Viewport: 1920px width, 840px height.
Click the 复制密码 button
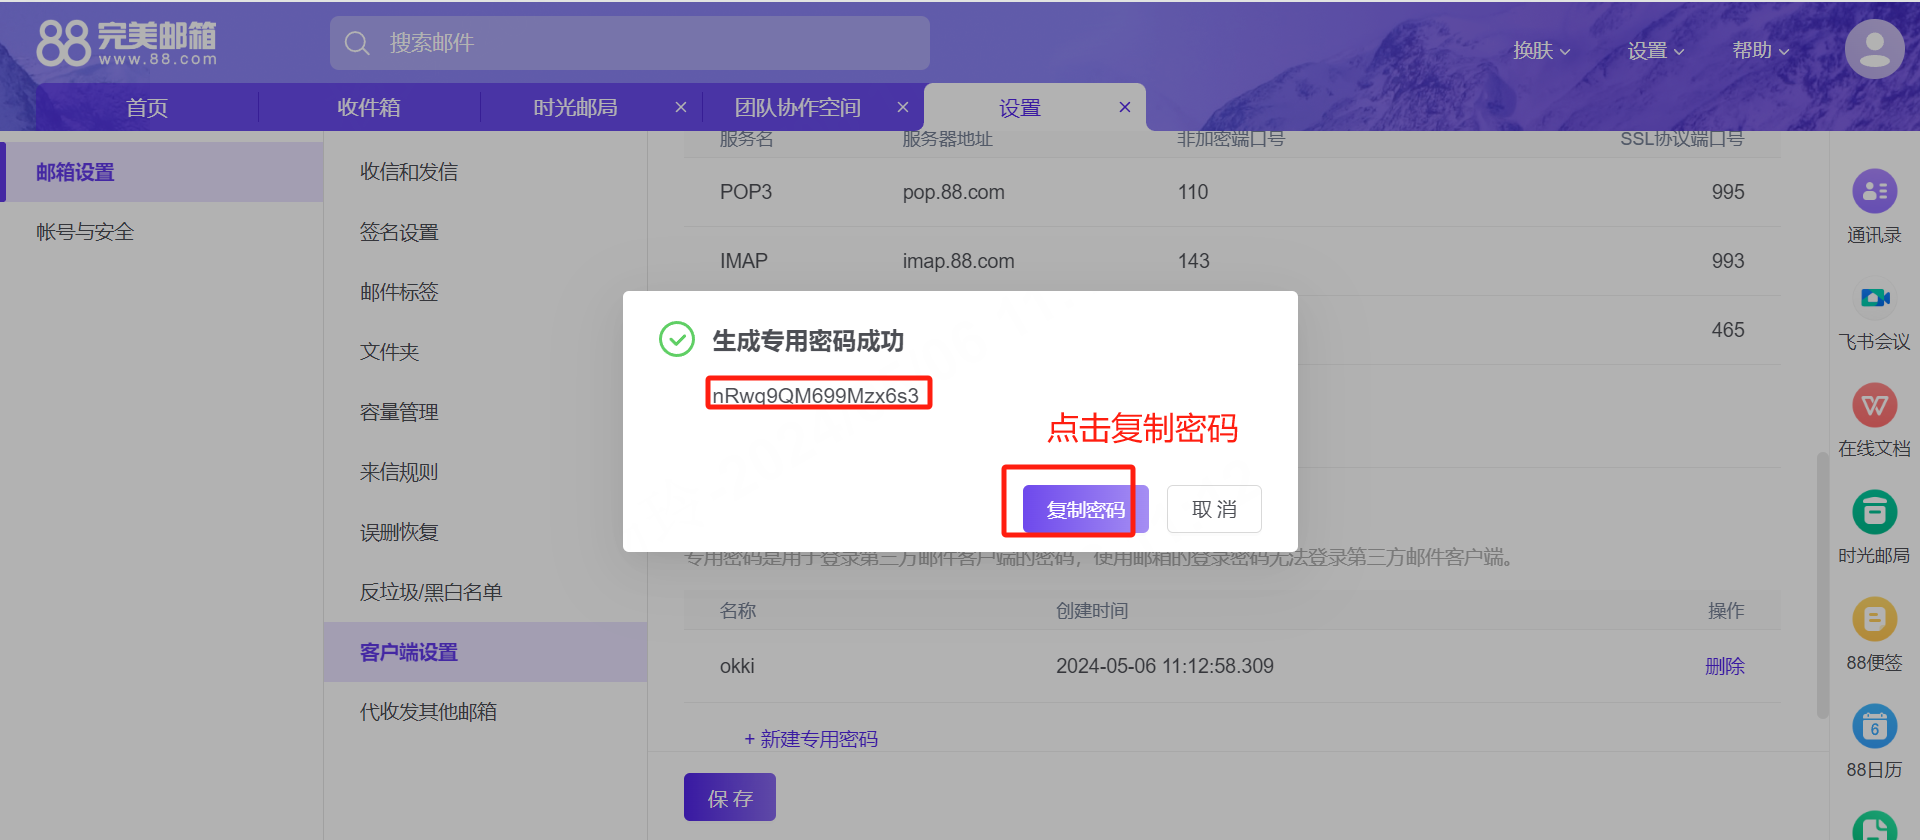click(1085, 509)
